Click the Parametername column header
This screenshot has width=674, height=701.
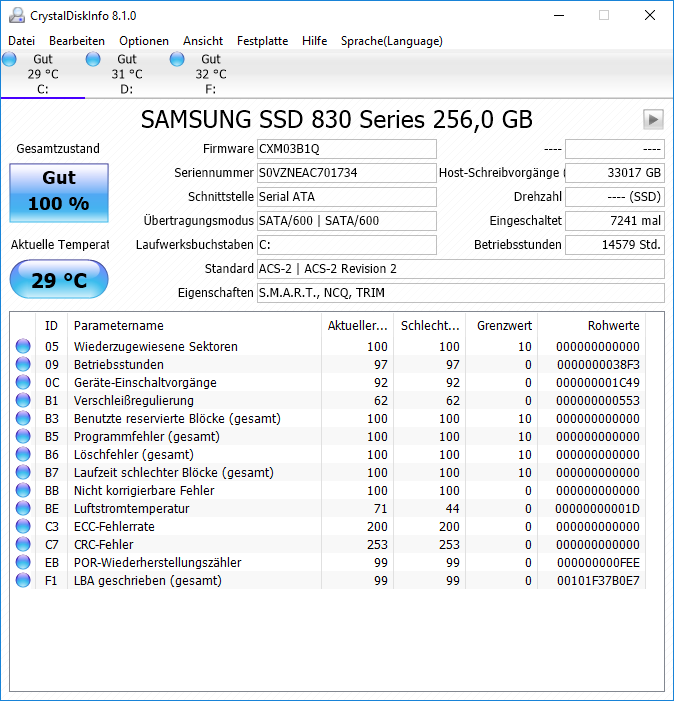pos(194,325)
